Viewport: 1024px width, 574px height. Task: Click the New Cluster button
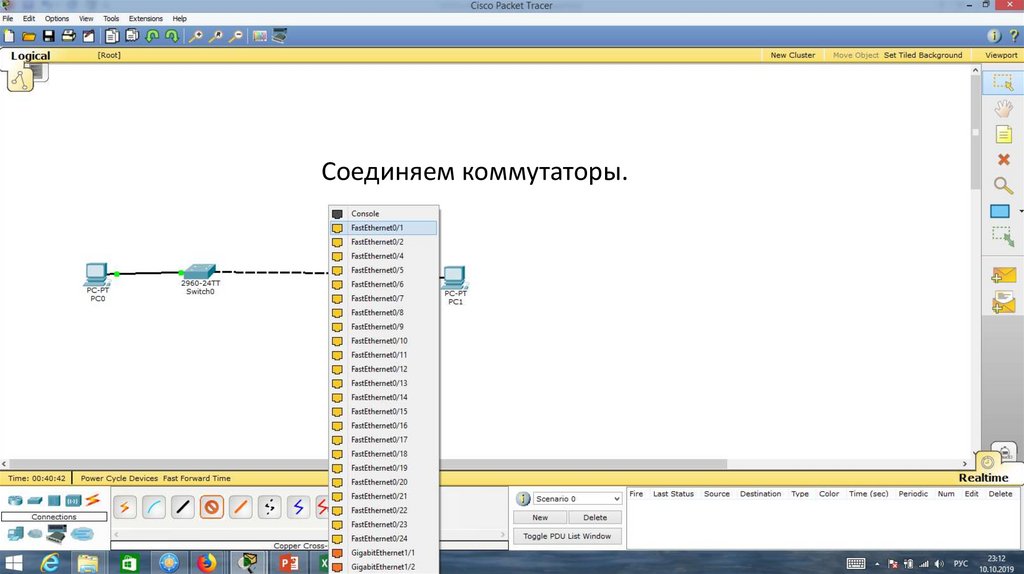pyautogui.click(x=792, y=55)
